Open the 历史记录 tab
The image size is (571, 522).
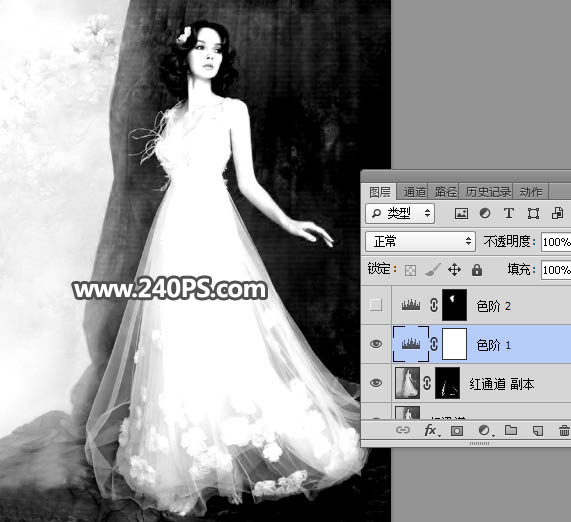(488, 192)
